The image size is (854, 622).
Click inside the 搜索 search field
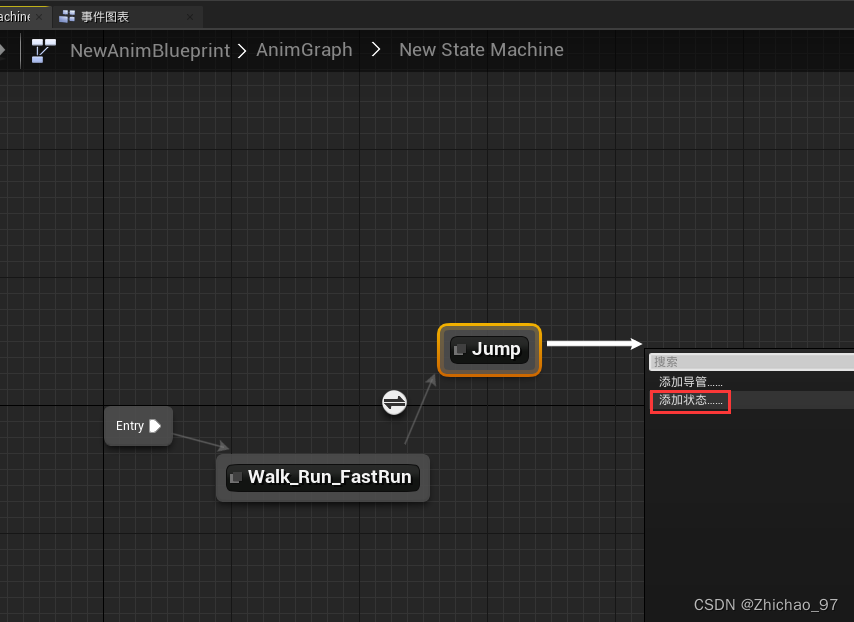click(750, 361)
